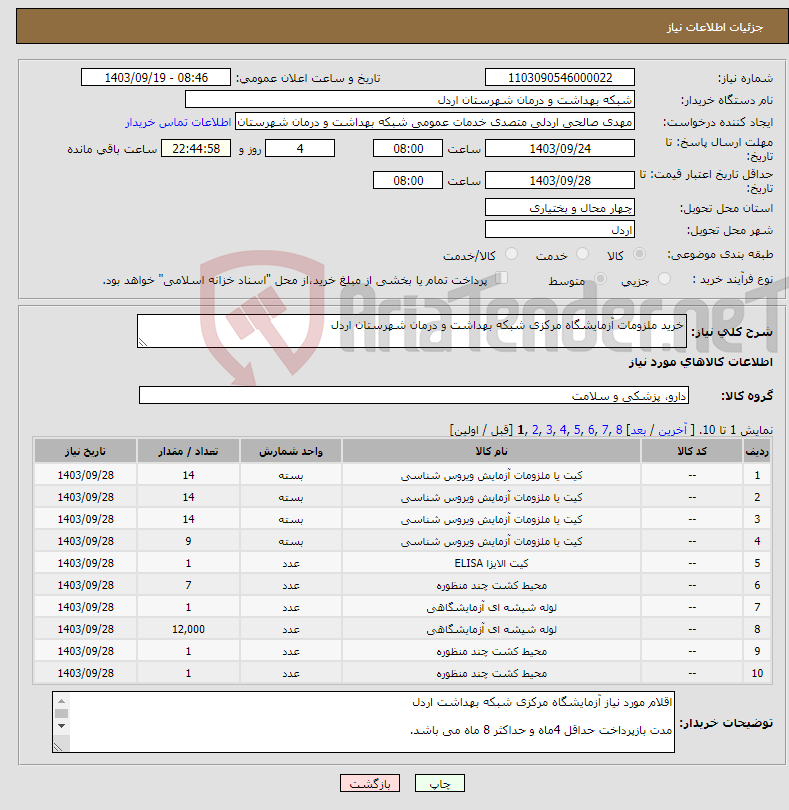Select the متوسط purchase type radio
Image resolution: width=789 pixels, height=810 pixels.
click(600, 279)
